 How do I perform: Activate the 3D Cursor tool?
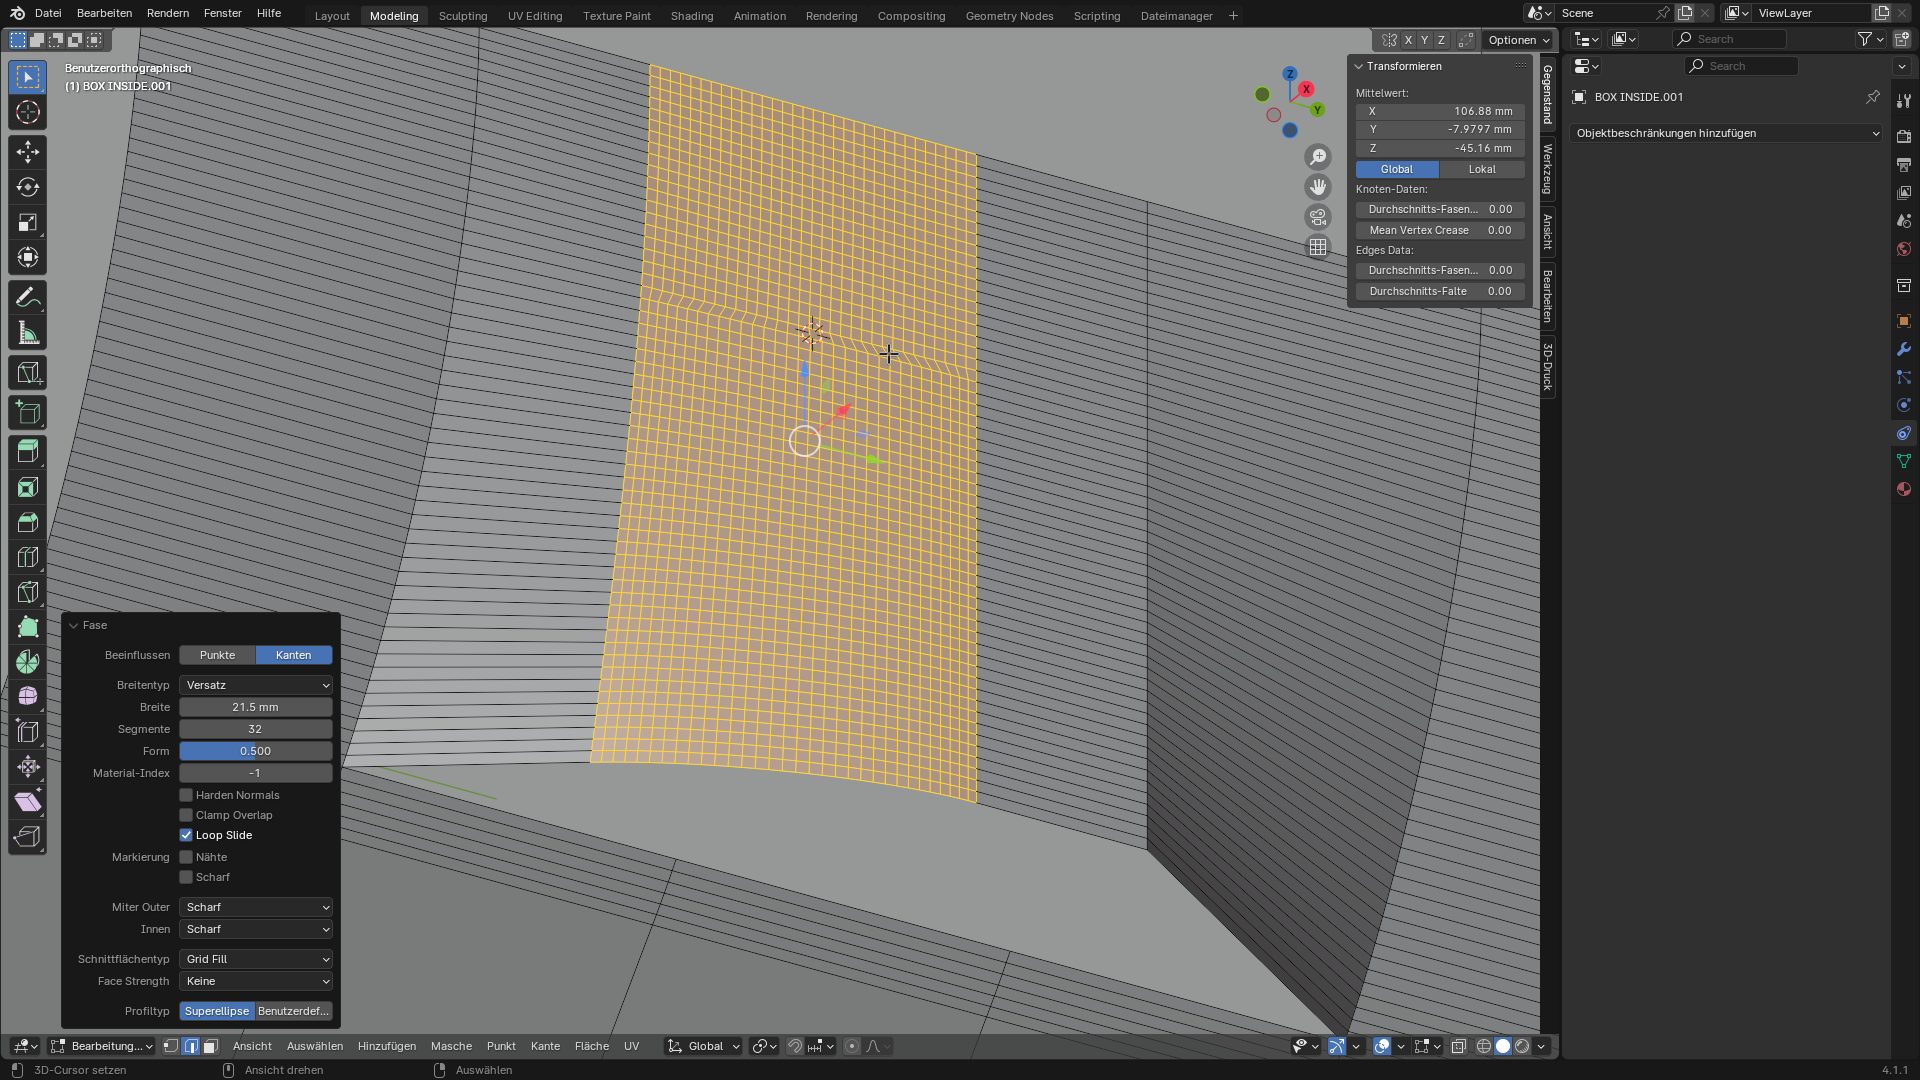pyautogui.click(x=28, y=112)
